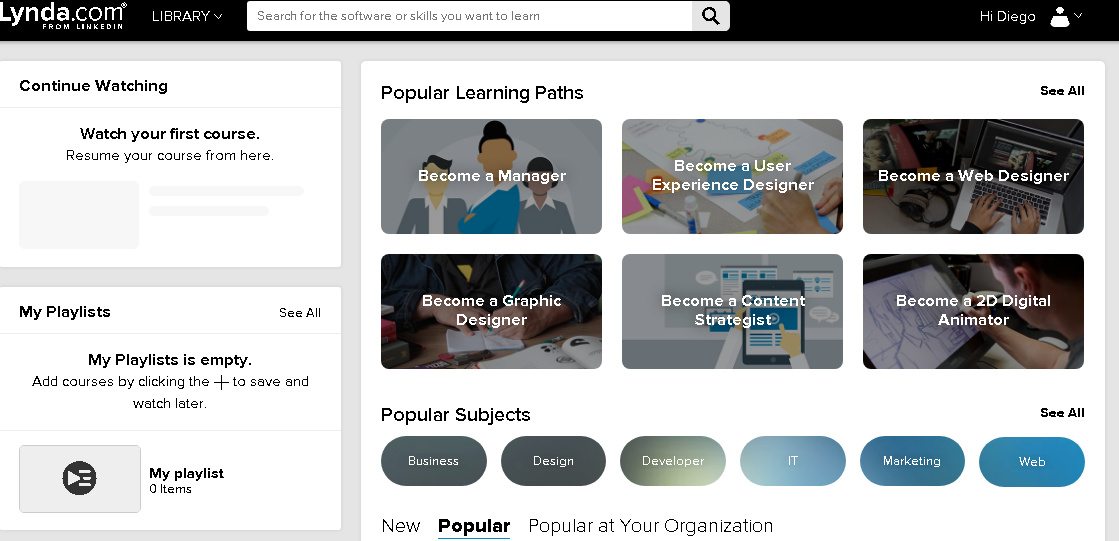Browse the Developer subject

[673, 461]
